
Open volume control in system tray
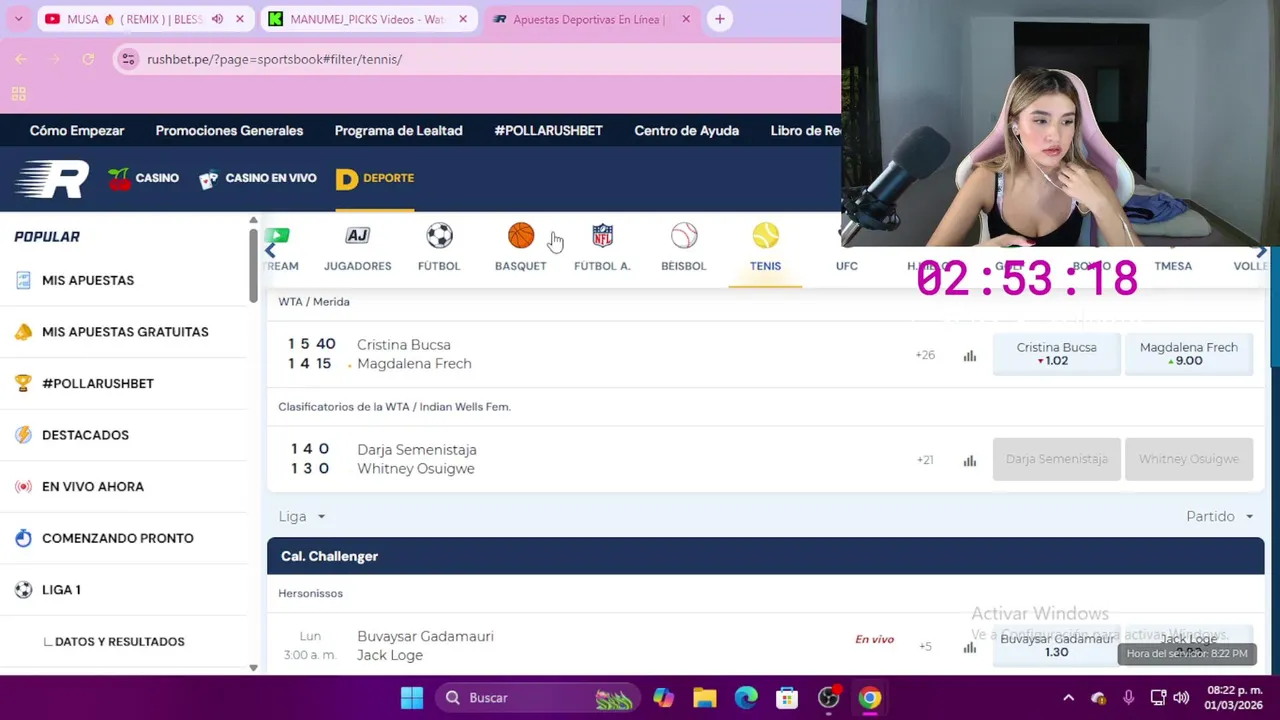coord(1181,698)
